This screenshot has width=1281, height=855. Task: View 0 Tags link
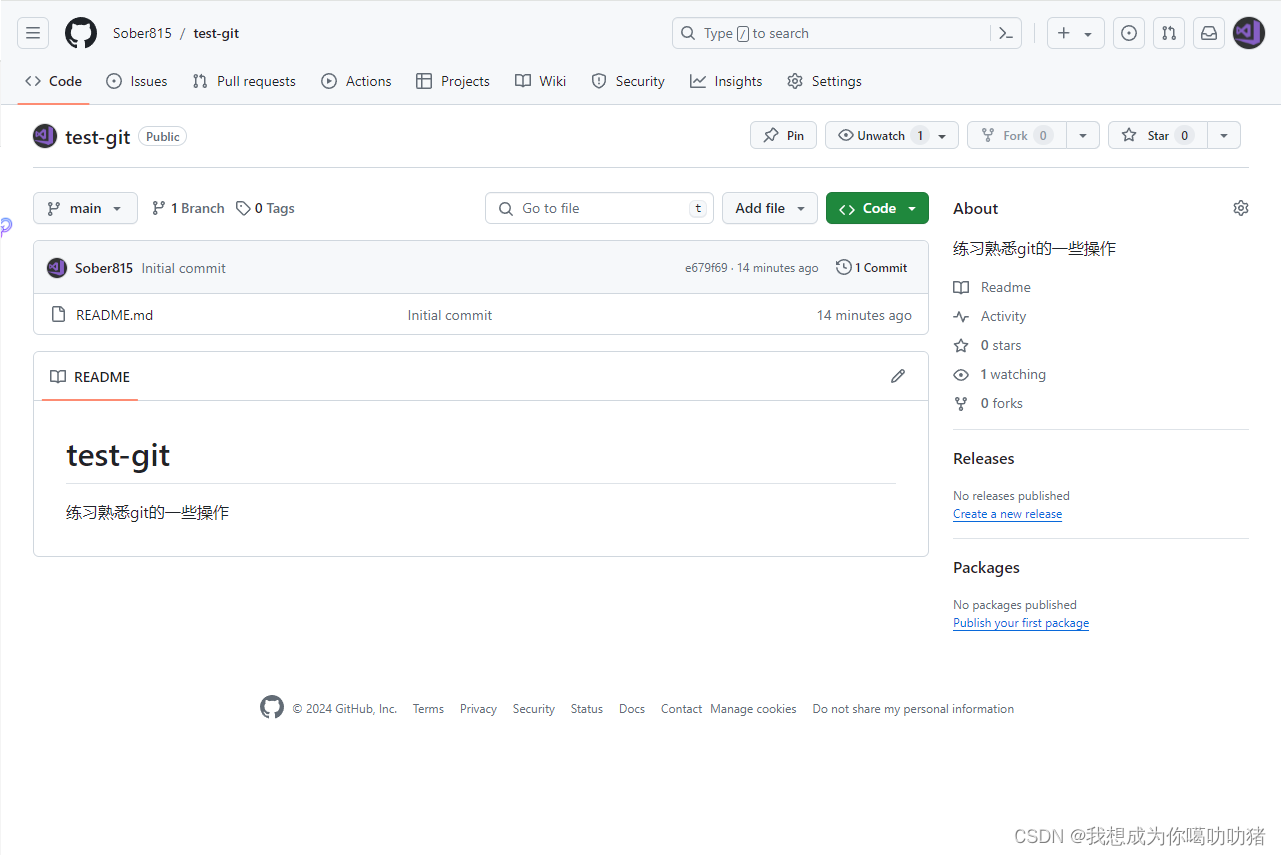pos(266,208)
